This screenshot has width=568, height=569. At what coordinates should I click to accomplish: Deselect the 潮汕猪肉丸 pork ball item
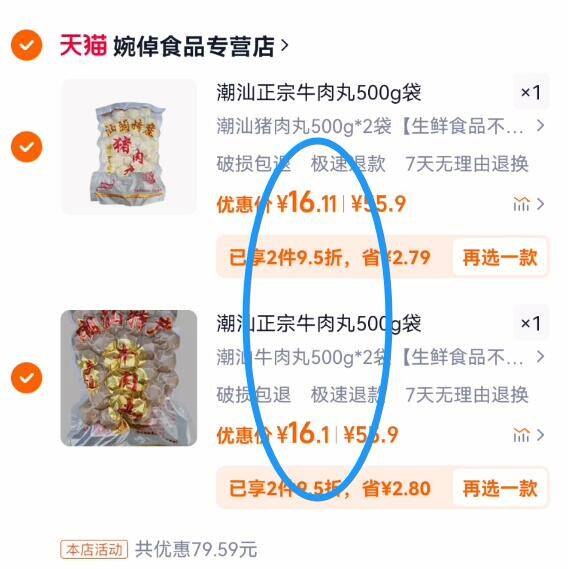pyautogui.click(x=26, y=147)
